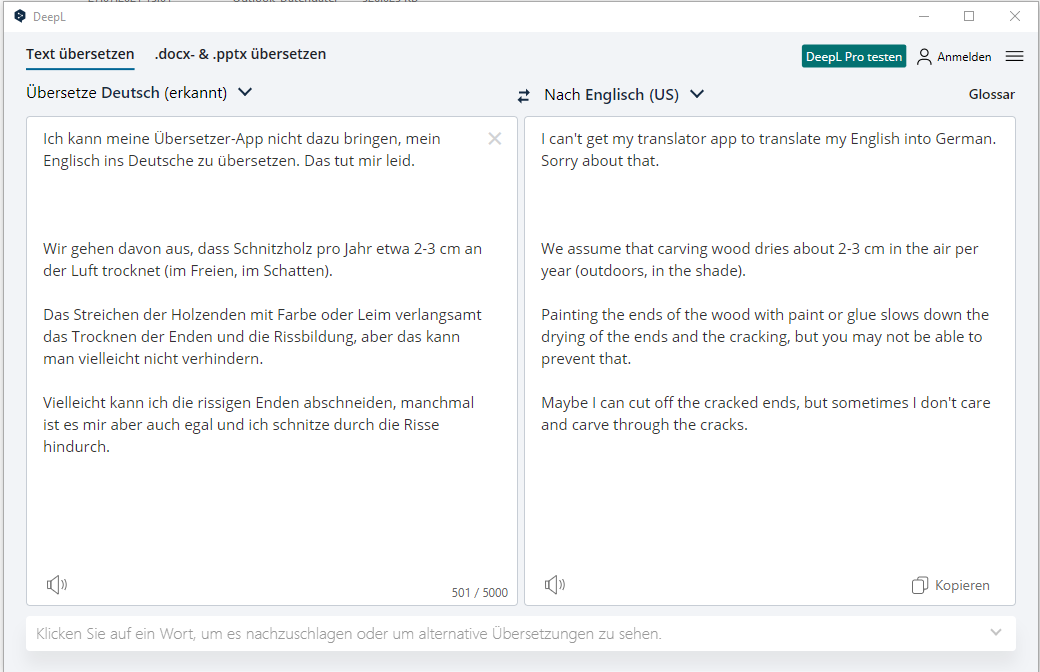1040x672 pixels.
Task: Click 'Painting' in the English translation
Action: click(569, 314)
